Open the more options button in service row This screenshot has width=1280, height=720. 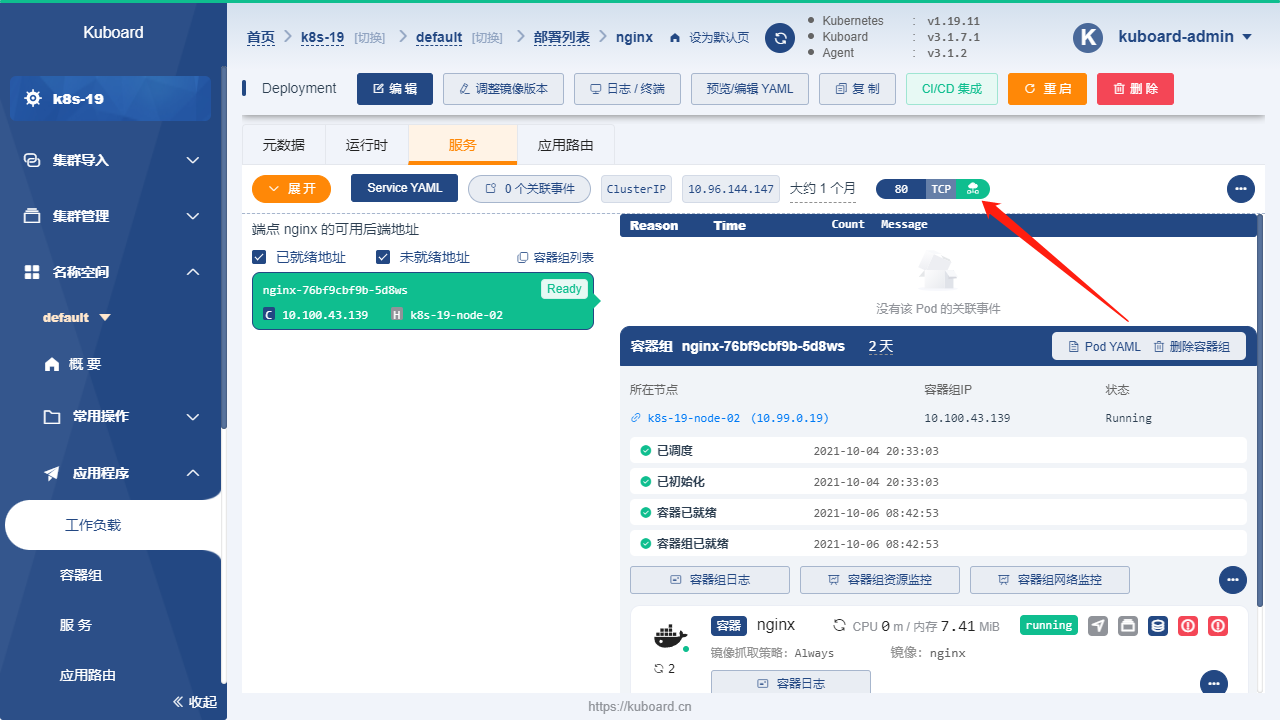pos(1240,189)
